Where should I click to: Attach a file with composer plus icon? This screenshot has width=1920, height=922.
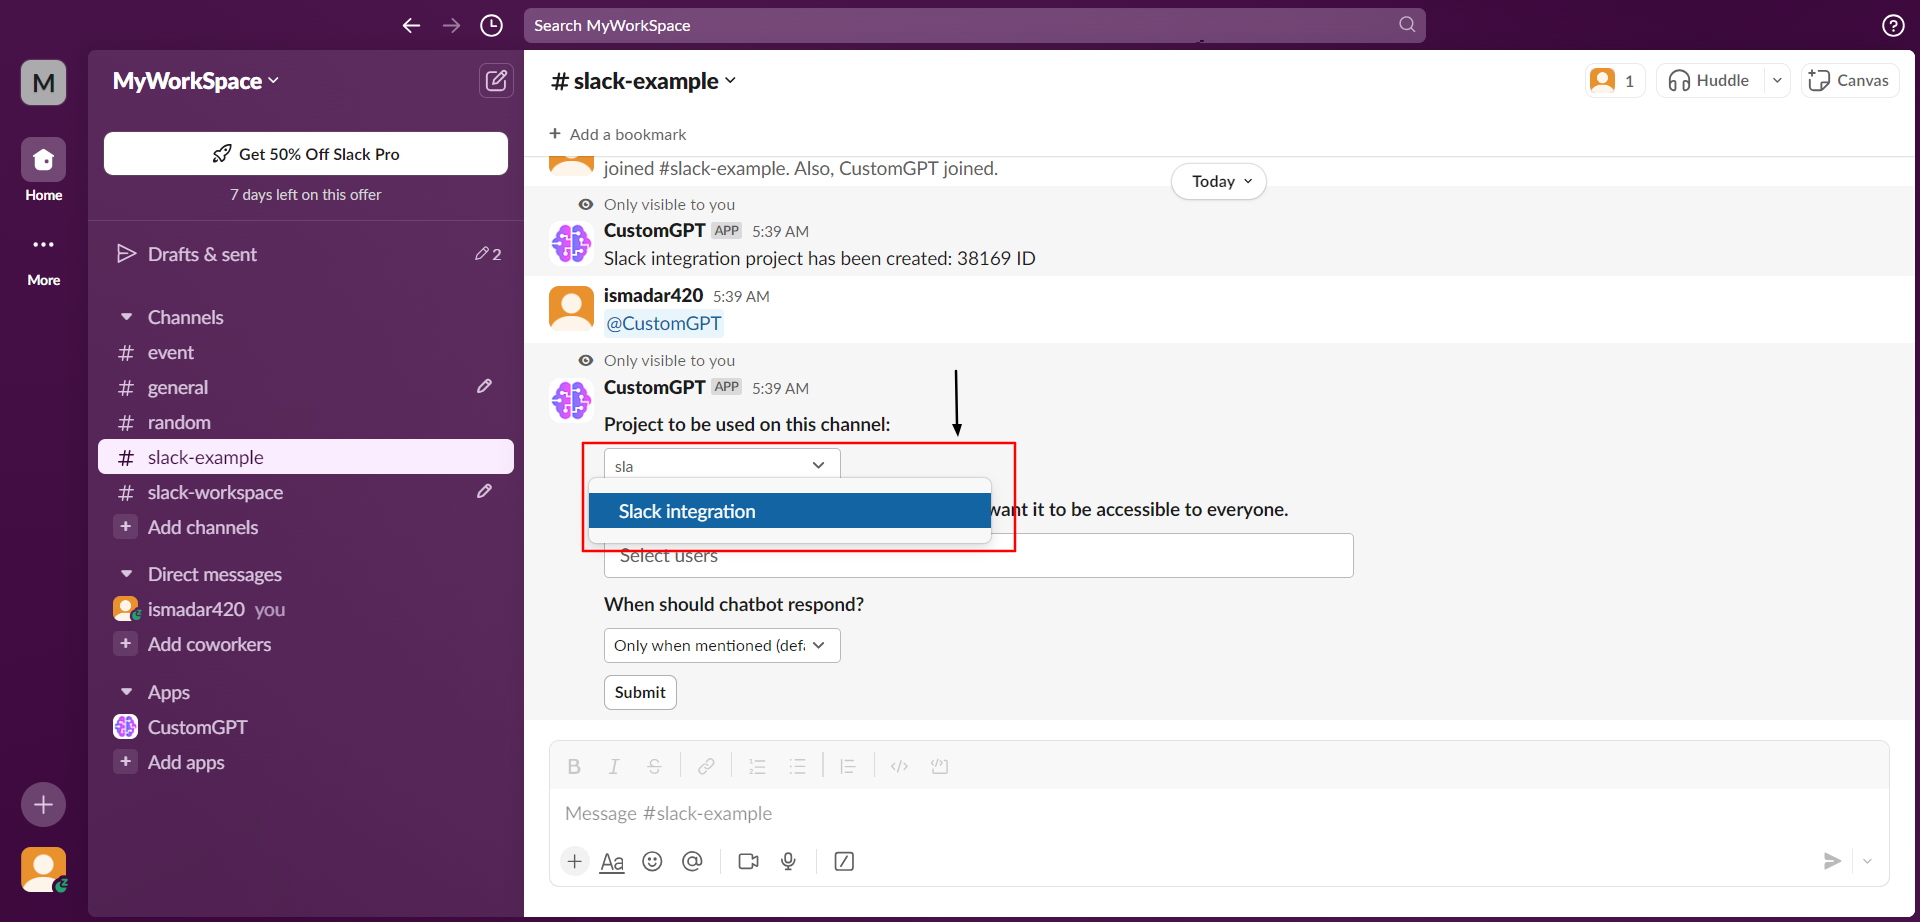click(574, 861)
